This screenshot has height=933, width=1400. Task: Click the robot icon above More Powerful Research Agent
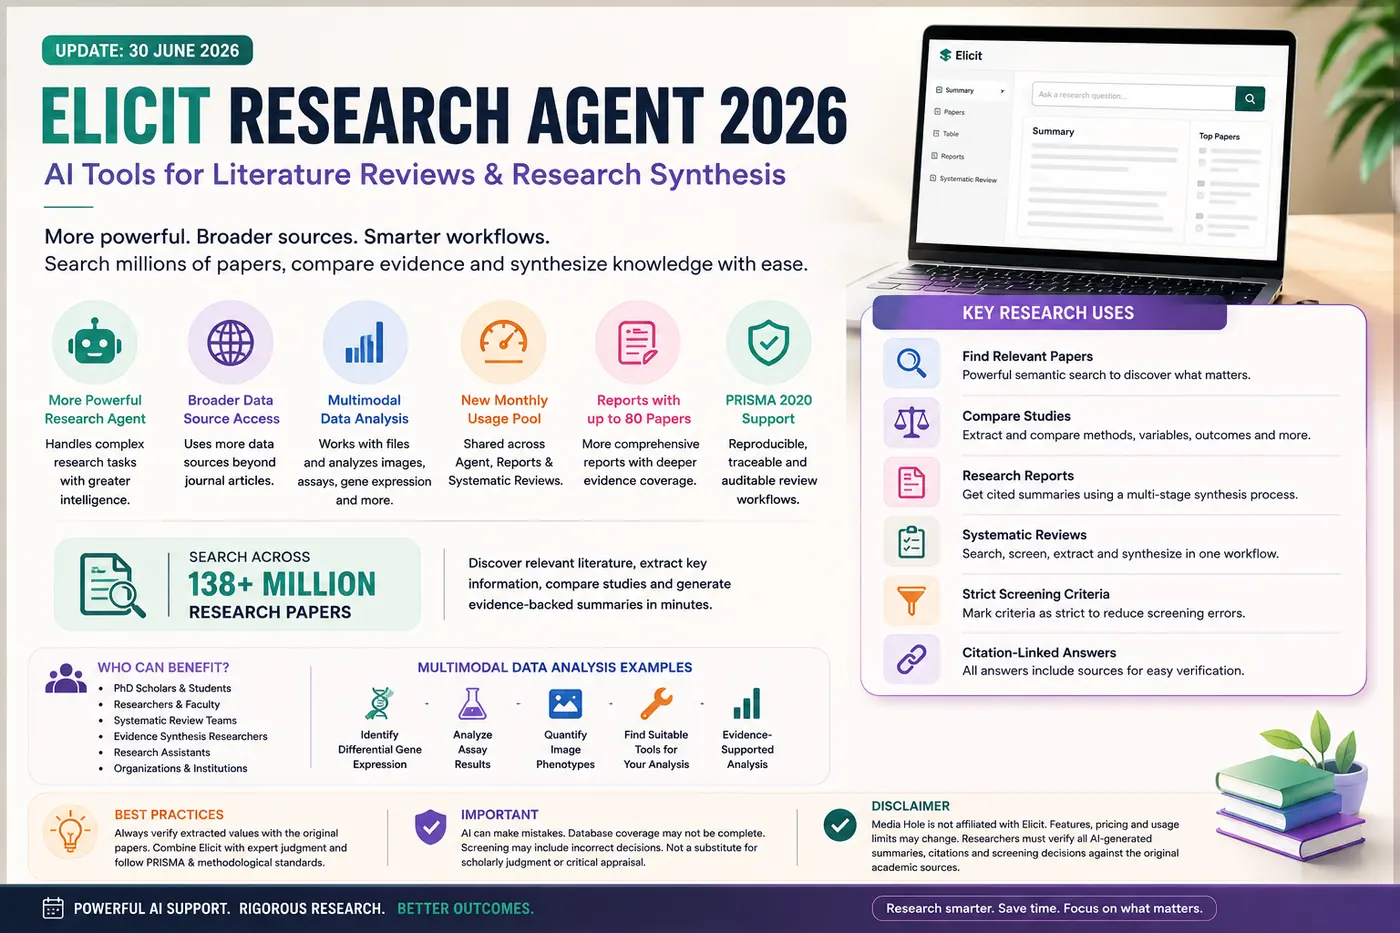(95, 343)
